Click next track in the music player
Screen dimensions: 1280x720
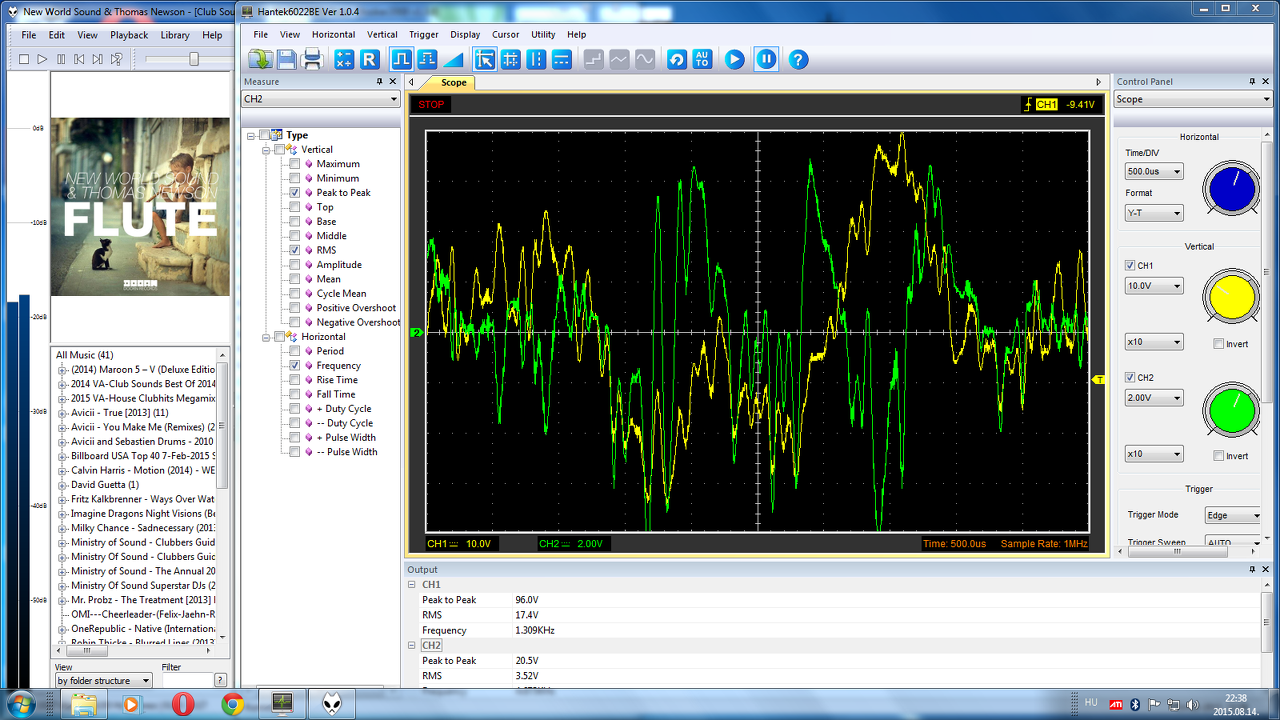point(98,59)
